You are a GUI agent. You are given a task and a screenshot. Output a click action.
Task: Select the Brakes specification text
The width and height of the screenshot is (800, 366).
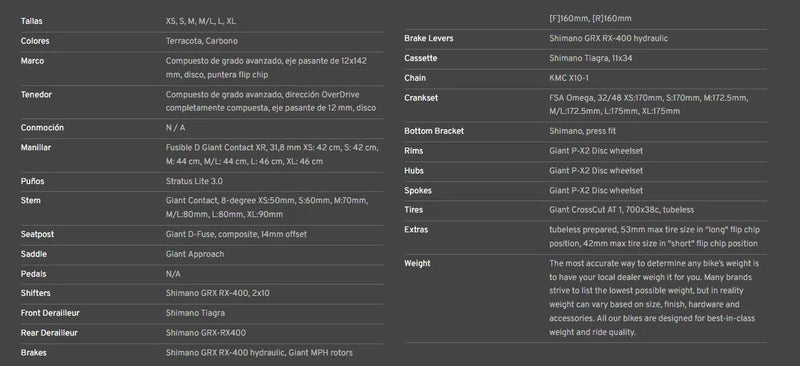(x=259, y=353)
